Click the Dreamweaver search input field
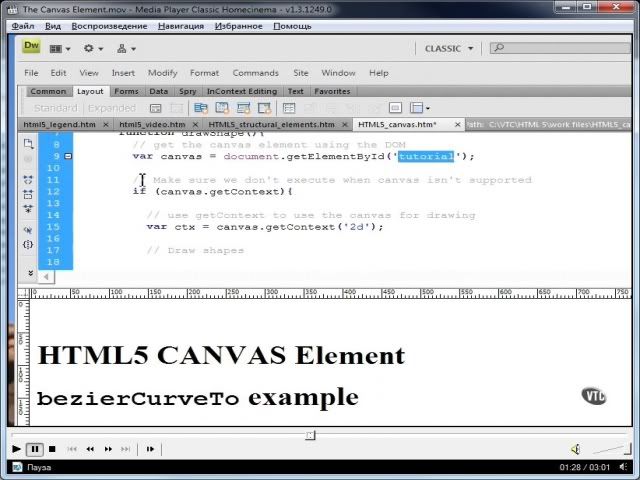 coord(560,48)
